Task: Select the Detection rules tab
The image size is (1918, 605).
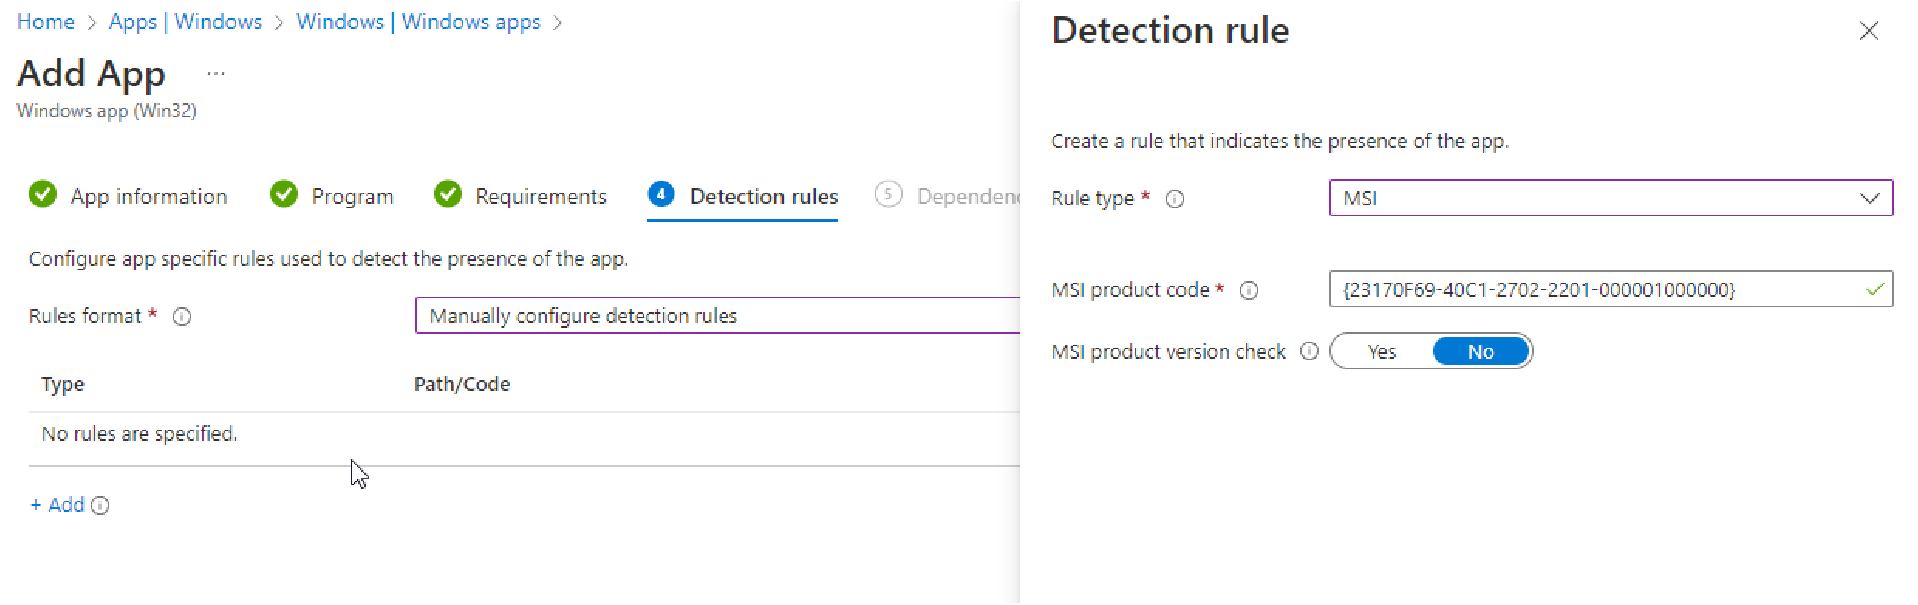Action: point(763,197)
